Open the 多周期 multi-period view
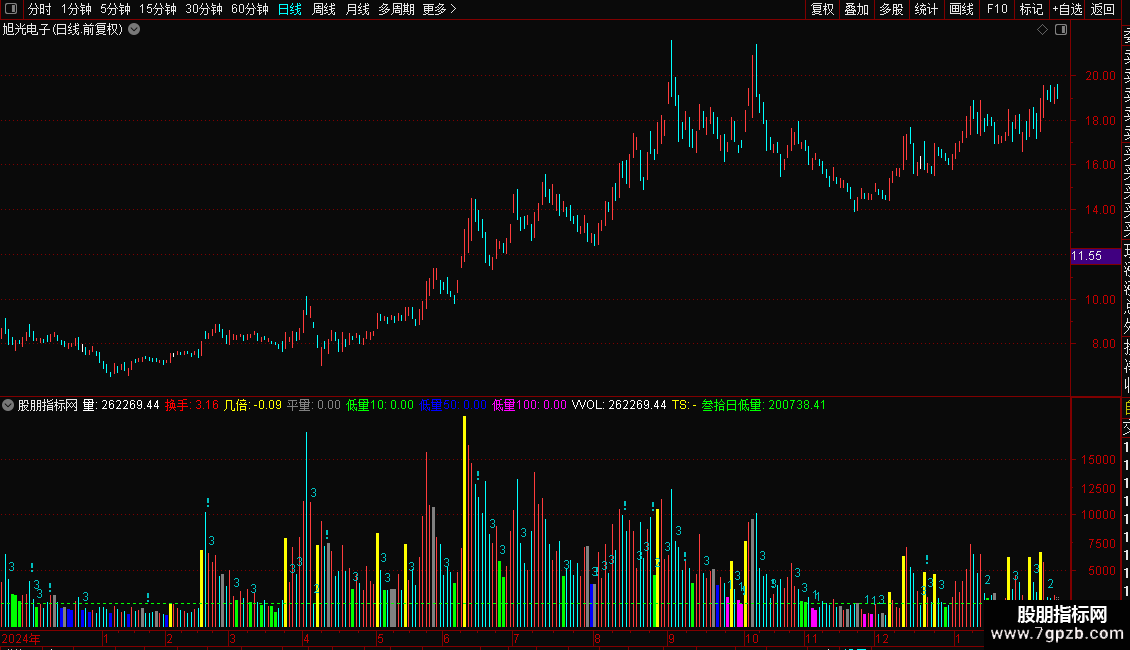 (x=396, y=9)
